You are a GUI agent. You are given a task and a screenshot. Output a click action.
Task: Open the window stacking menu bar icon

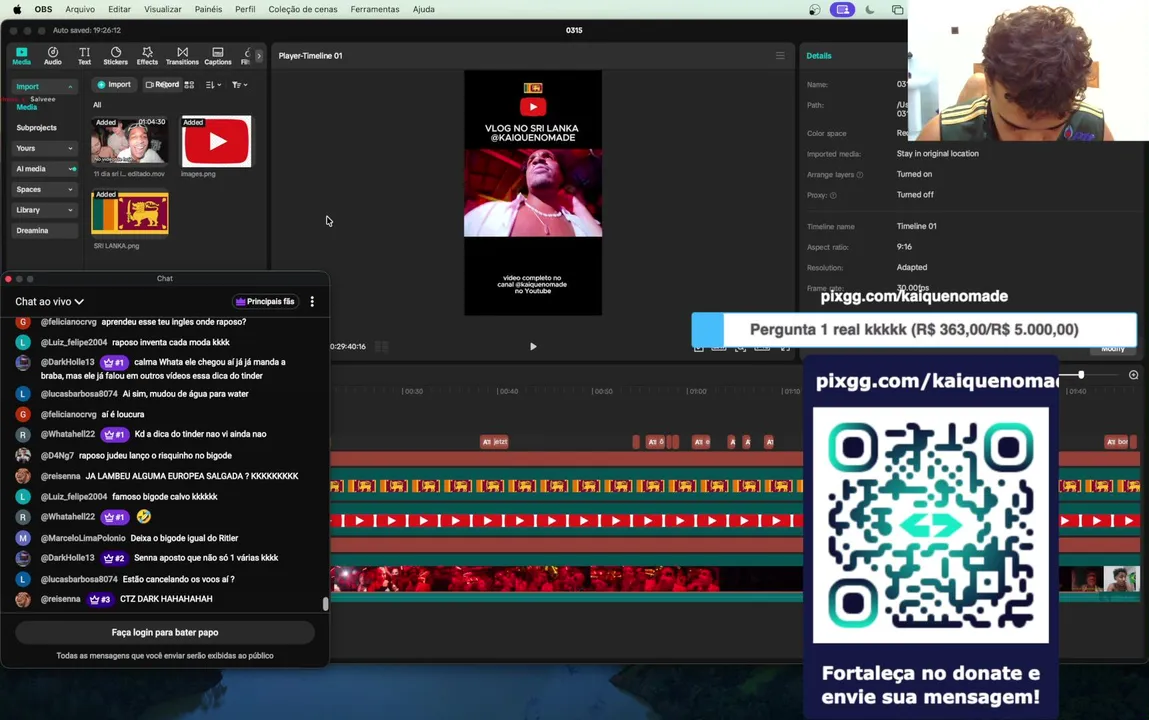coord(898,10)
